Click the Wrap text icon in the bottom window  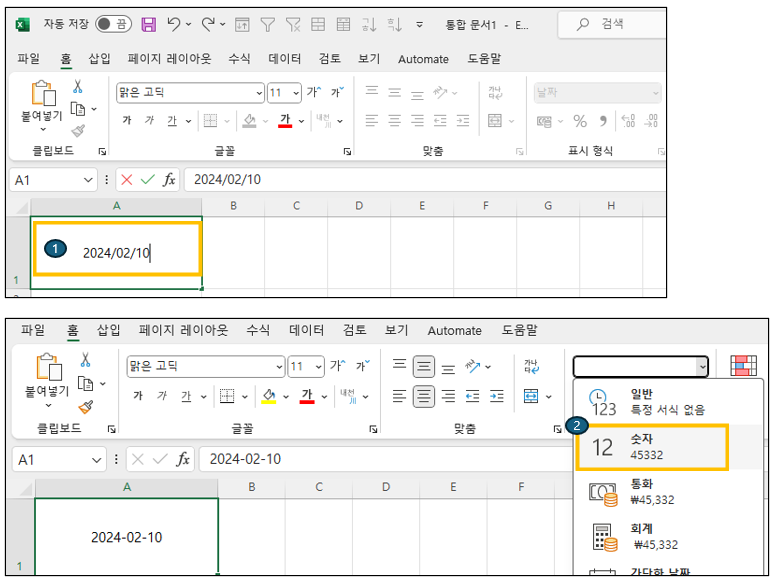coord(531,367)
